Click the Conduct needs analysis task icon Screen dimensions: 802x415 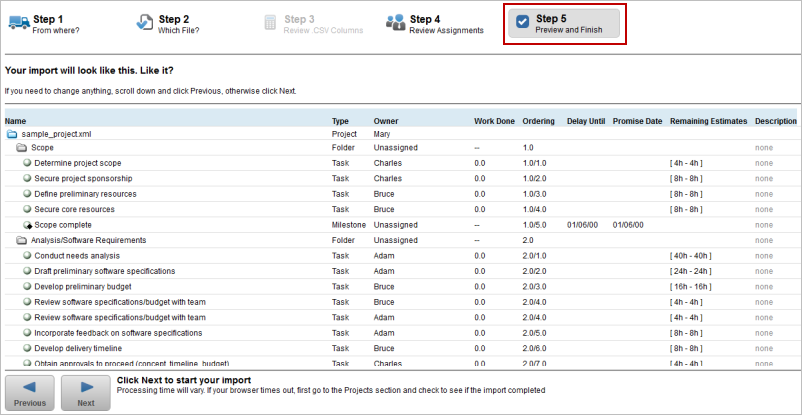click(27, 256)
